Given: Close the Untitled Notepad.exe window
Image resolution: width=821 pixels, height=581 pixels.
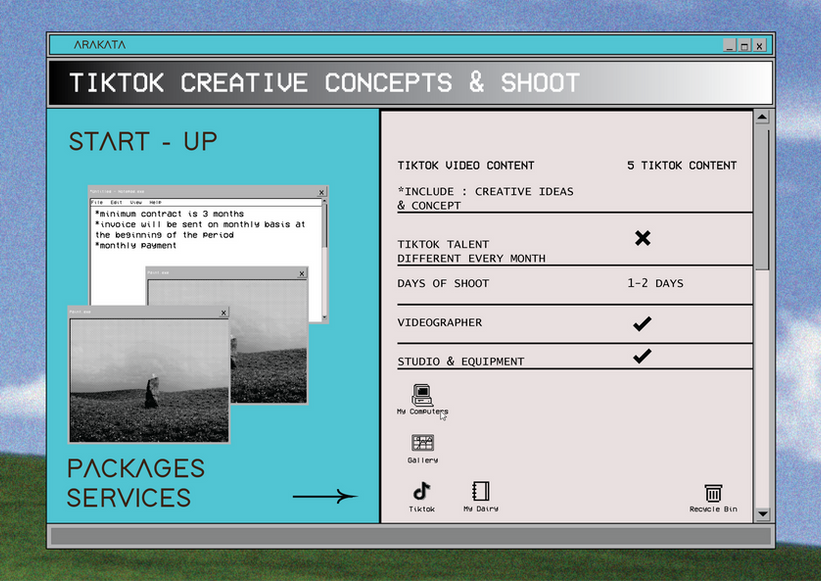Looking at the screenshot, I should 321,192.
